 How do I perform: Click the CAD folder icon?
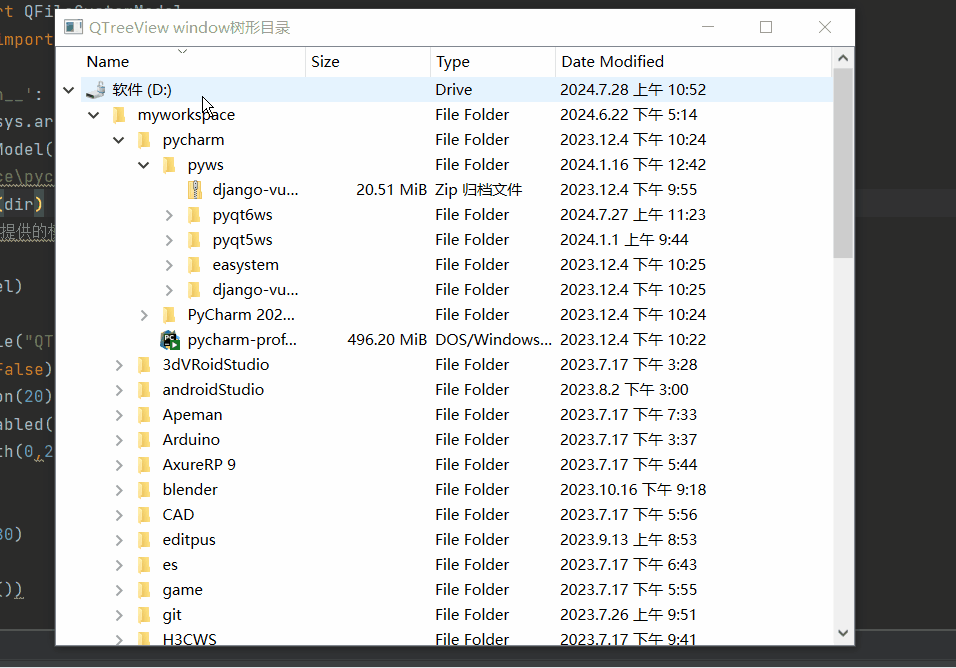point(144,514)
